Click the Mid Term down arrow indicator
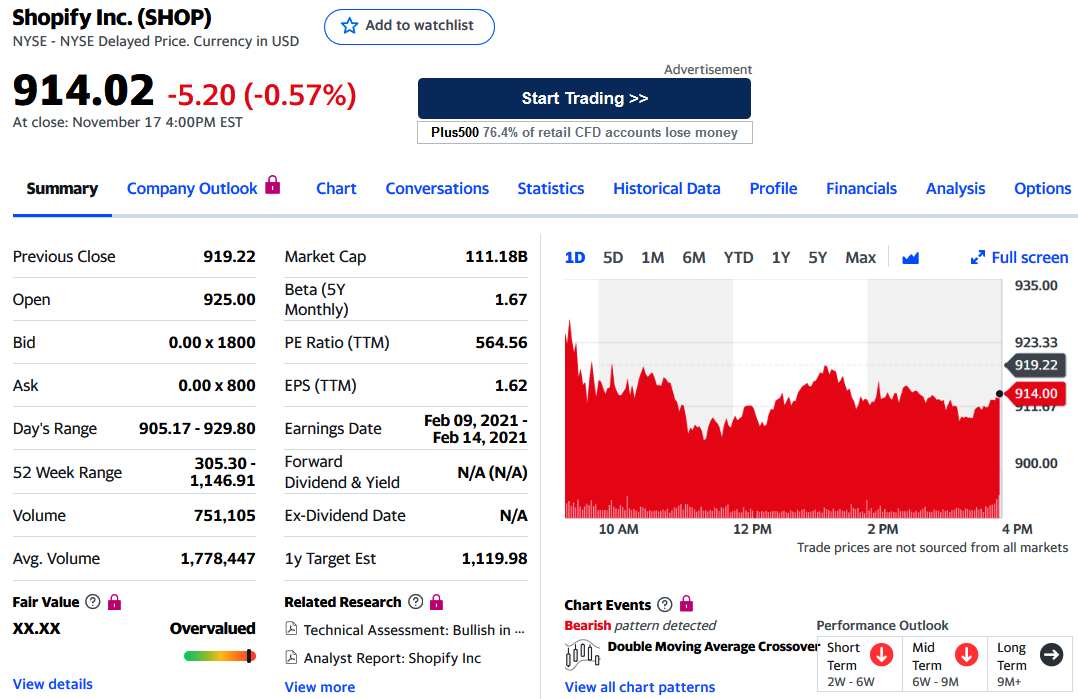This screenshot has height=699, width=1078. point(966,655)
